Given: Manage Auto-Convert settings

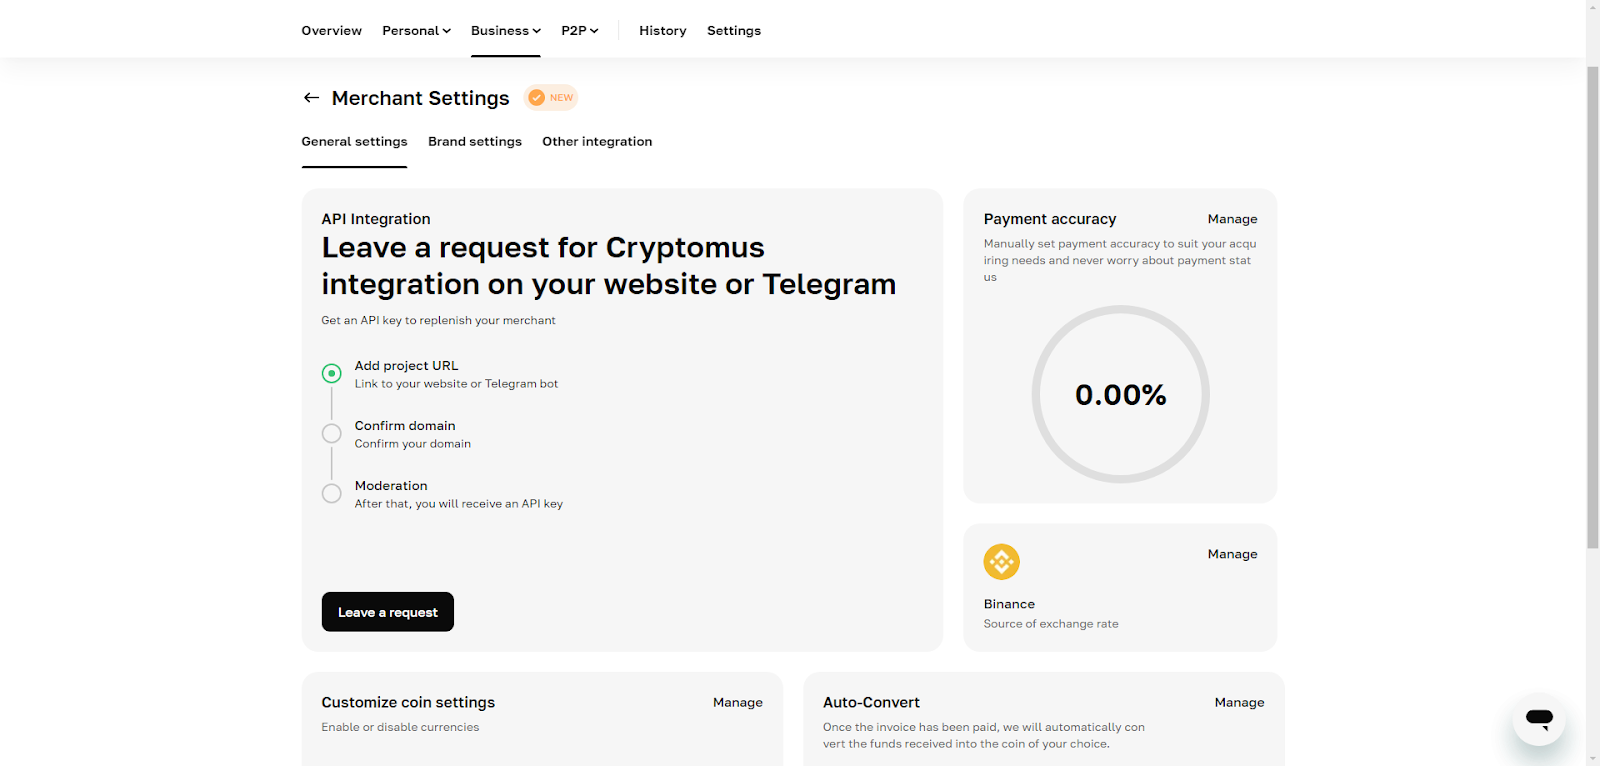Looking at the screenshot, I should coord(1239,703).
